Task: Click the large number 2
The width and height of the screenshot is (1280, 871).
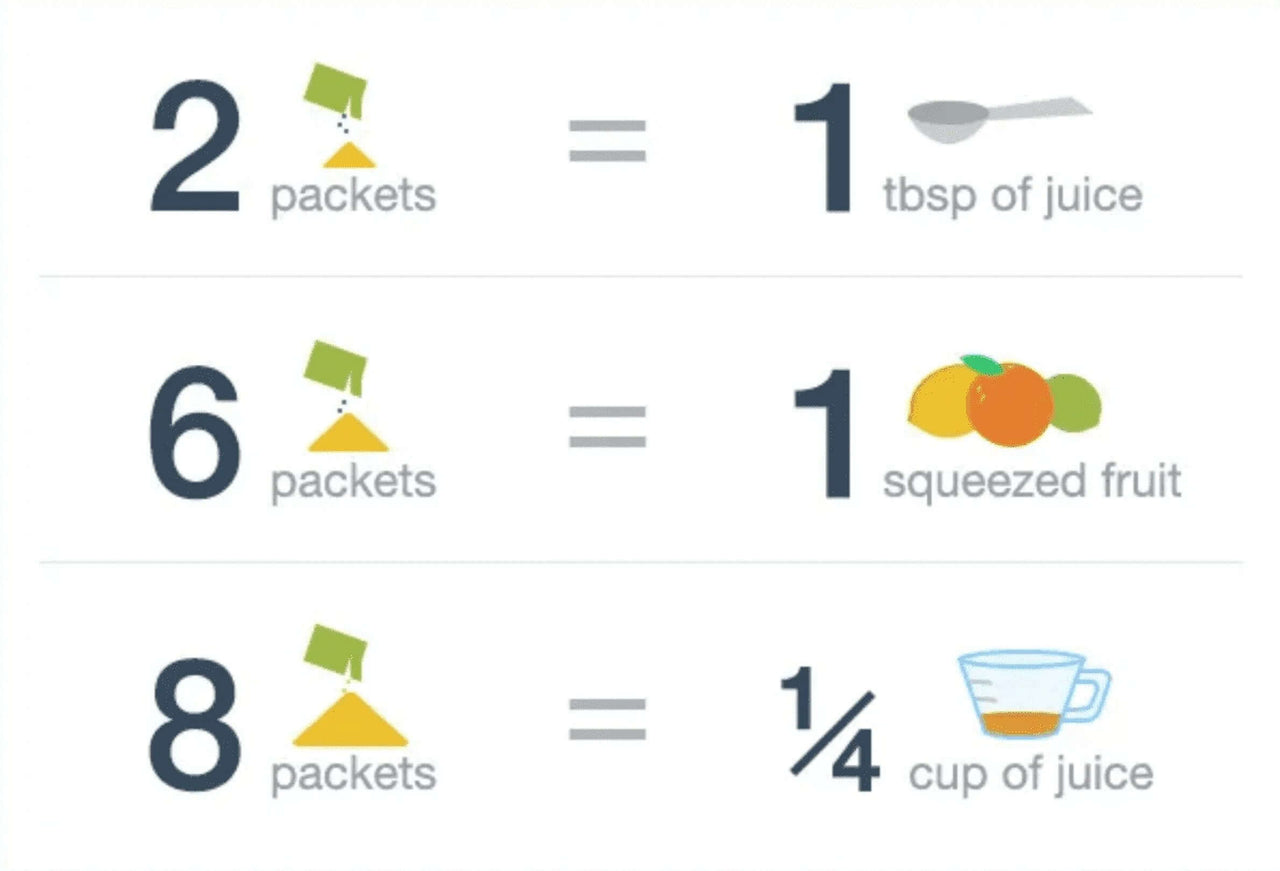Action: pos(195,150)
